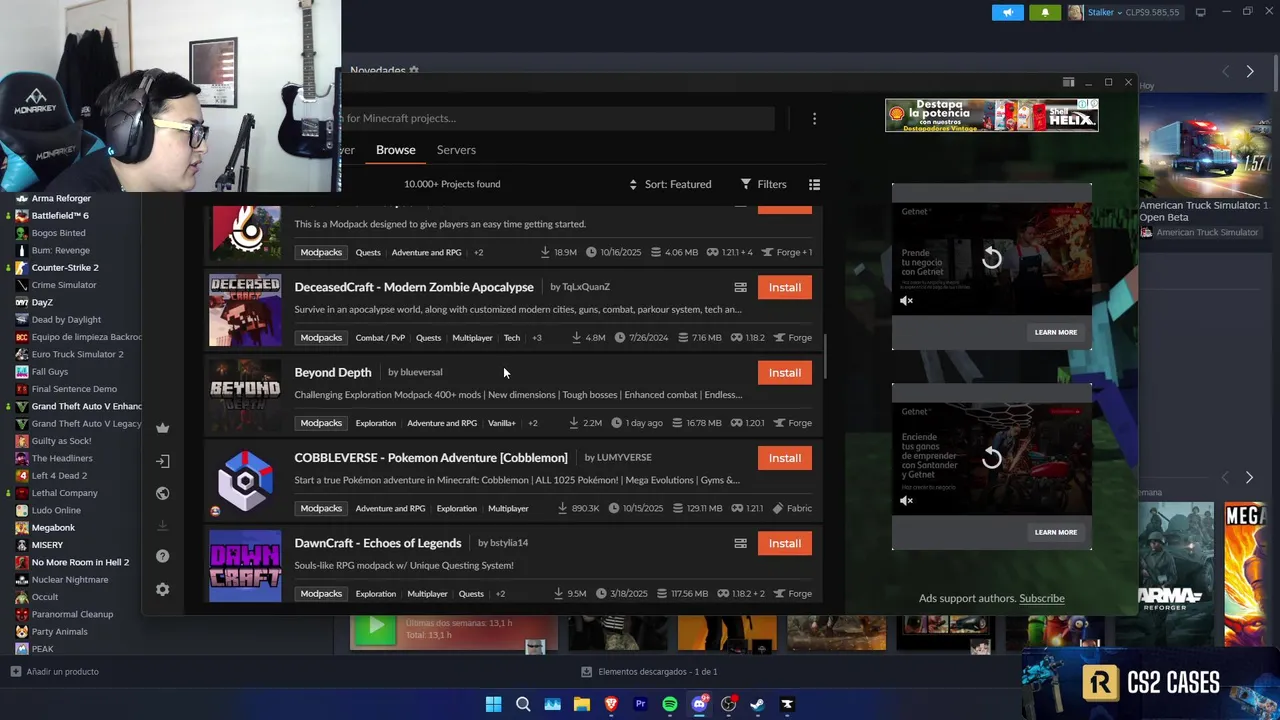This screenshot has height=720, width=1280.
Task: Select Megabonk in Steam library
Action: tap(53, 527)
